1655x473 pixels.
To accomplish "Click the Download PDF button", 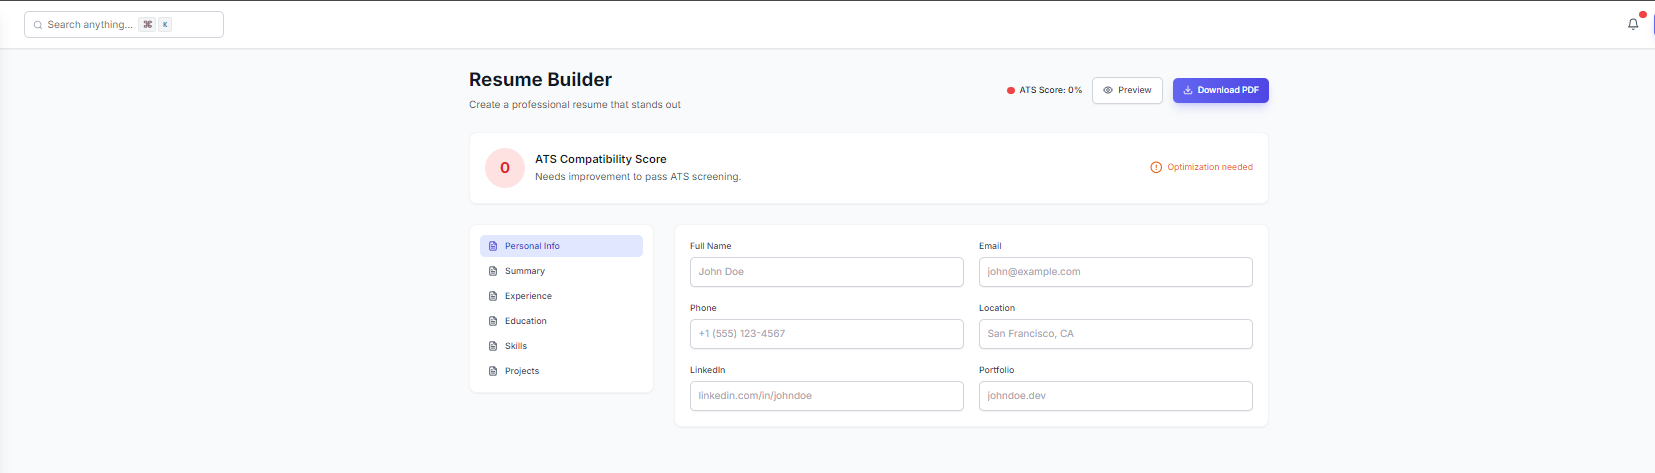I will [x=1221, y=90].
